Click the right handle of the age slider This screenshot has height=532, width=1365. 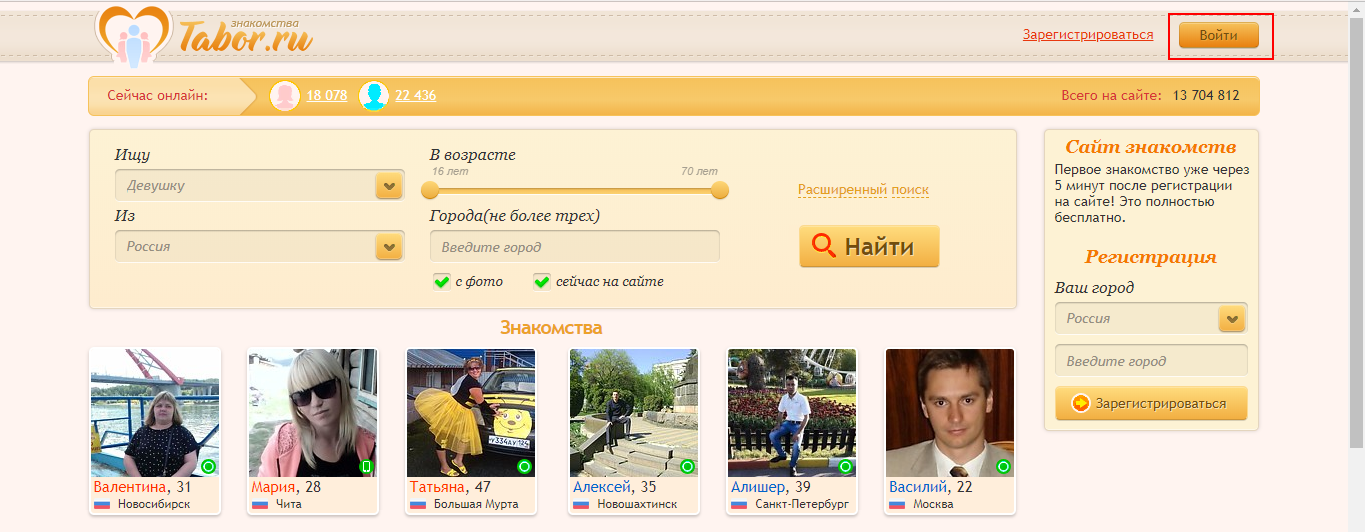(719, 190)
